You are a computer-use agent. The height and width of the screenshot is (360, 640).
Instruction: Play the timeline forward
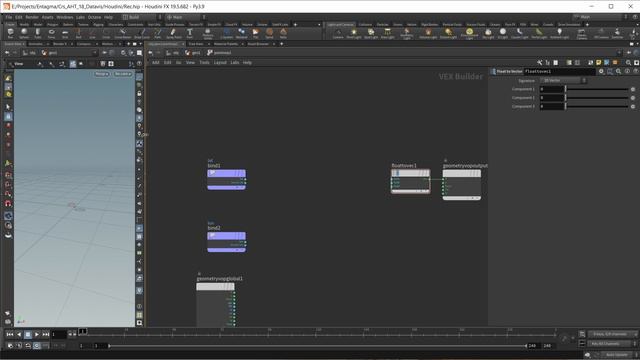click(37, 334)
